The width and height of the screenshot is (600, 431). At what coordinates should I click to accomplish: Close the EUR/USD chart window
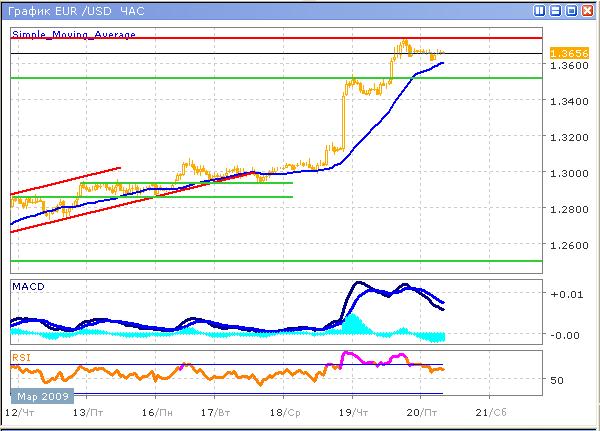(587, 10)
